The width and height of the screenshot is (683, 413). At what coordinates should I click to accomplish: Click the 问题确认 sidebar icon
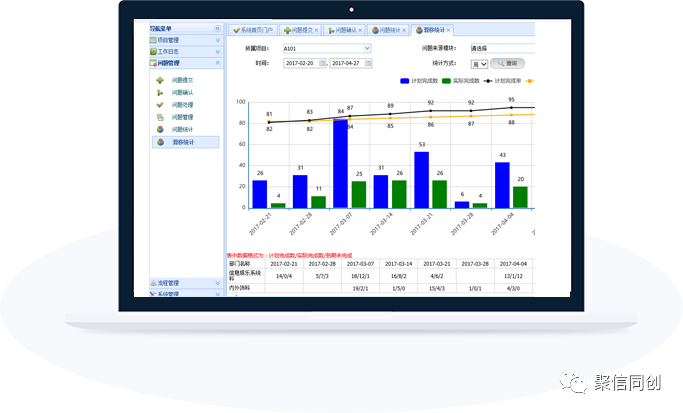(160, 92)
